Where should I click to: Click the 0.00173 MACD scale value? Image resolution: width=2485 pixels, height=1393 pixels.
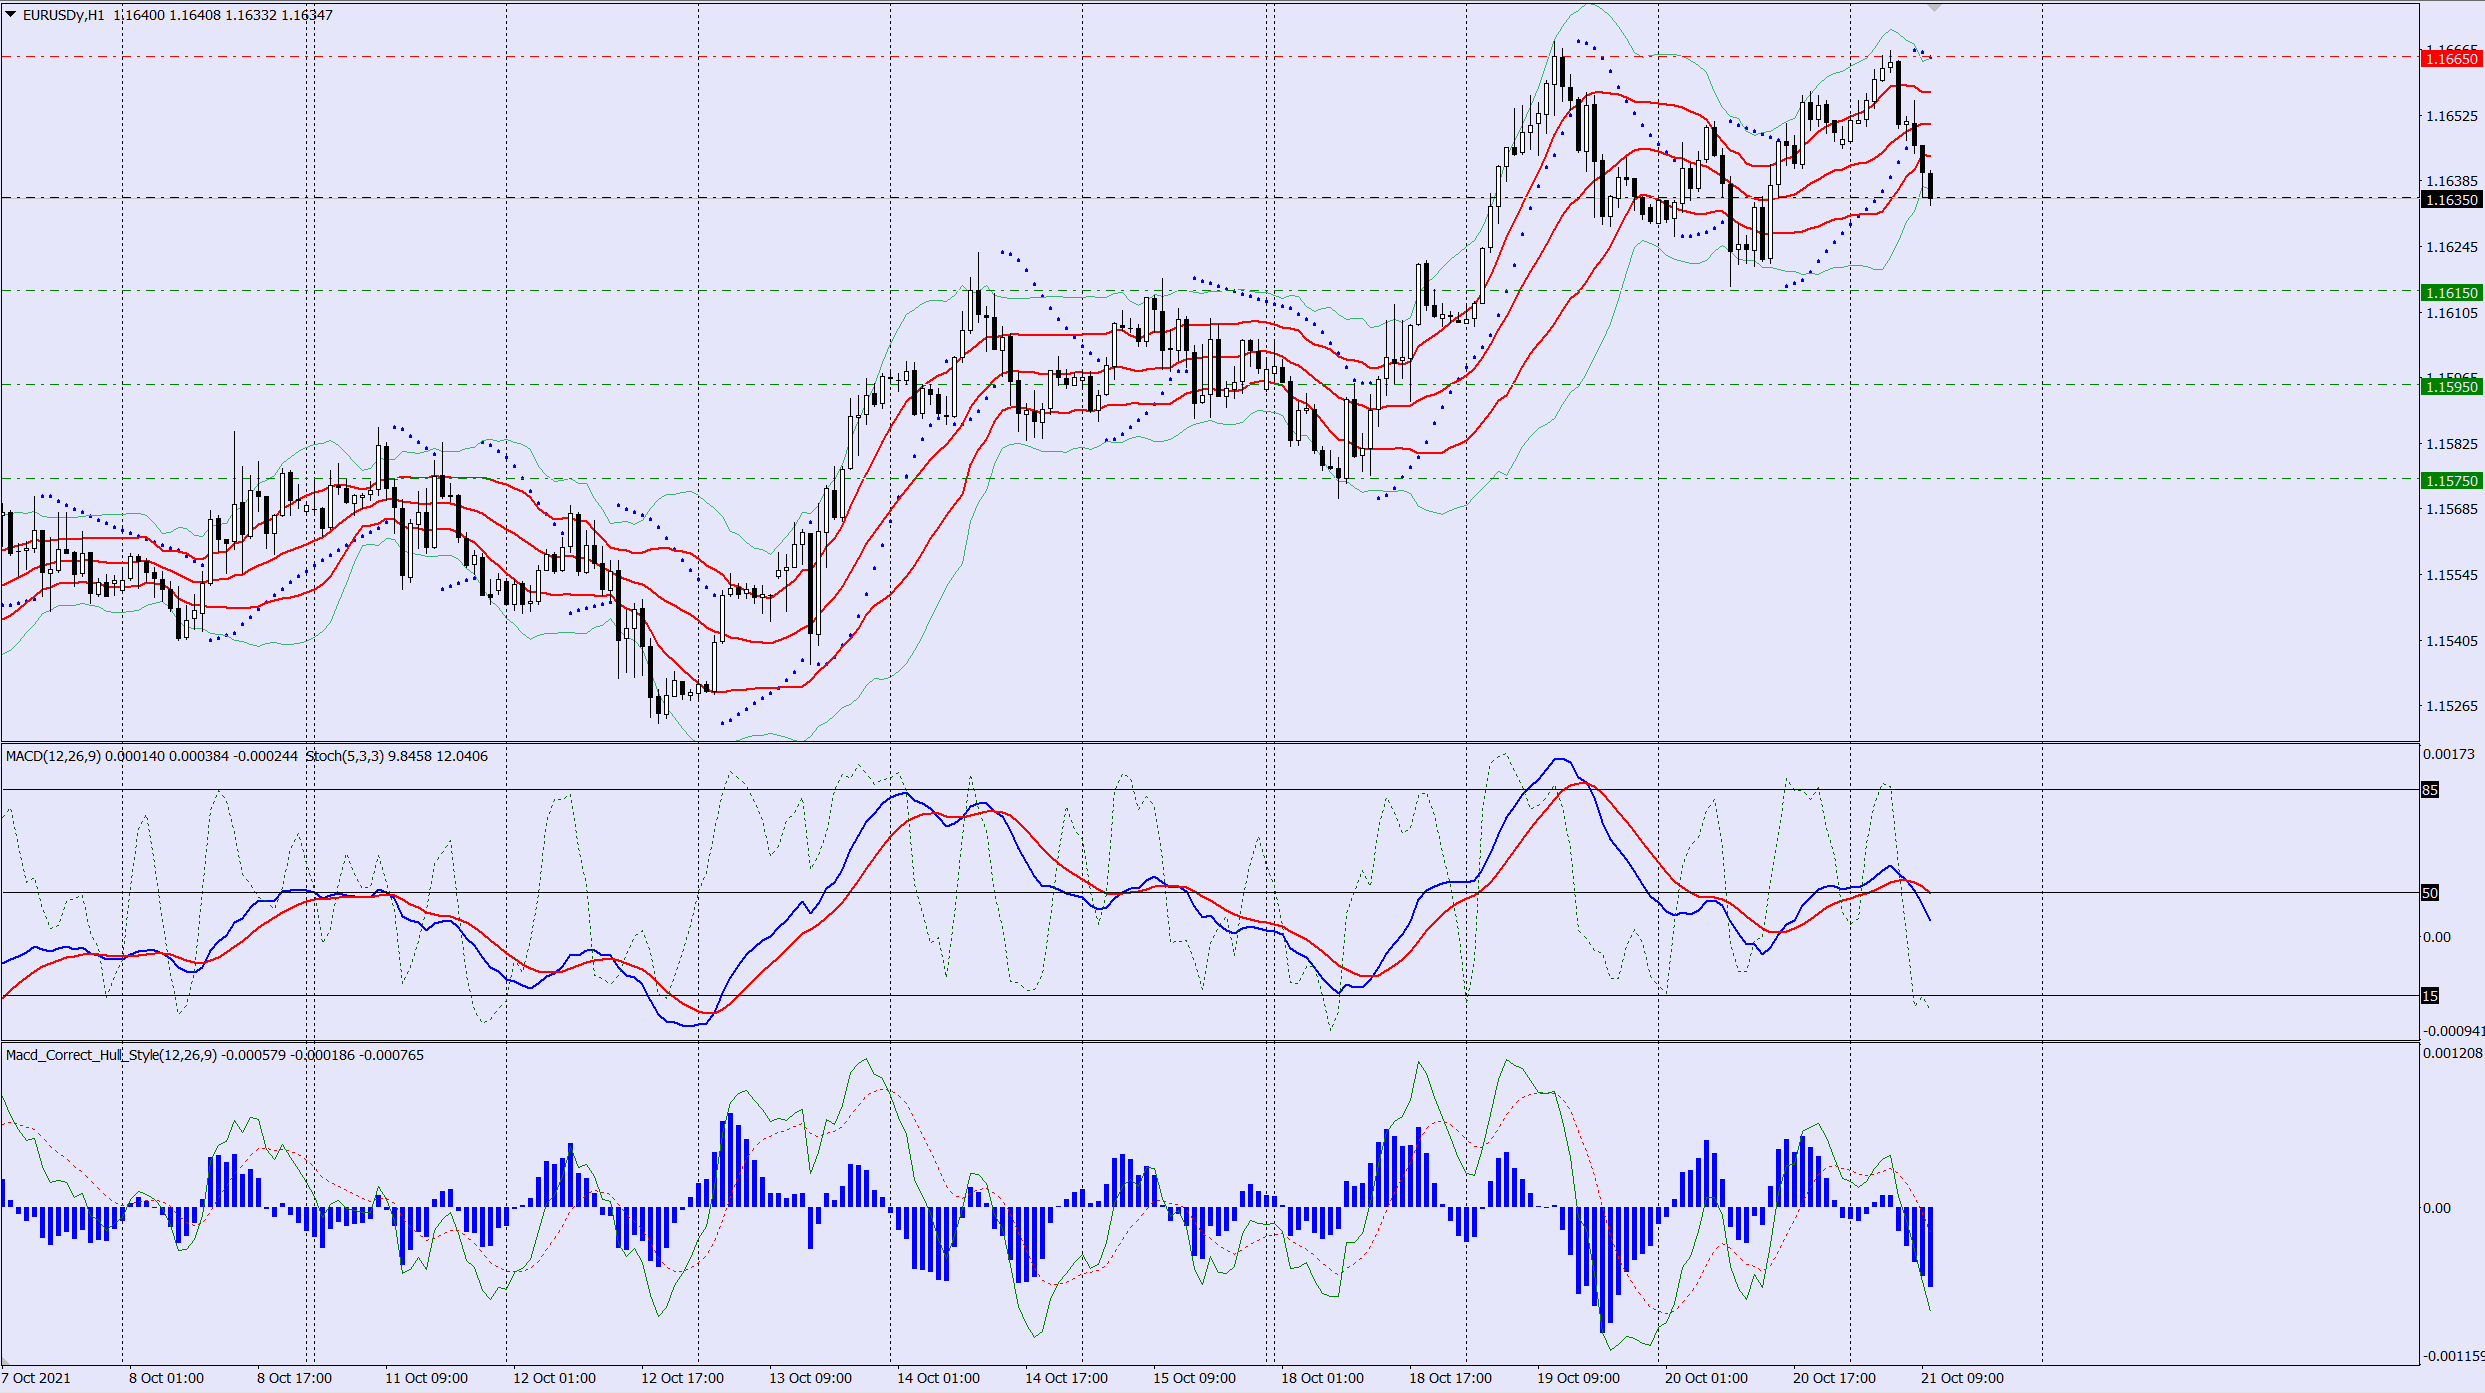pos(2449,754)
